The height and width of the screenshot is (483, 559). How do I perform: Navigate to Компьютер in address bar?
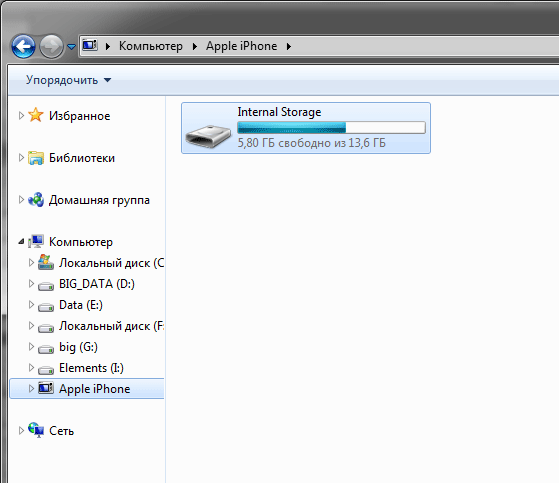coord(151,46)
